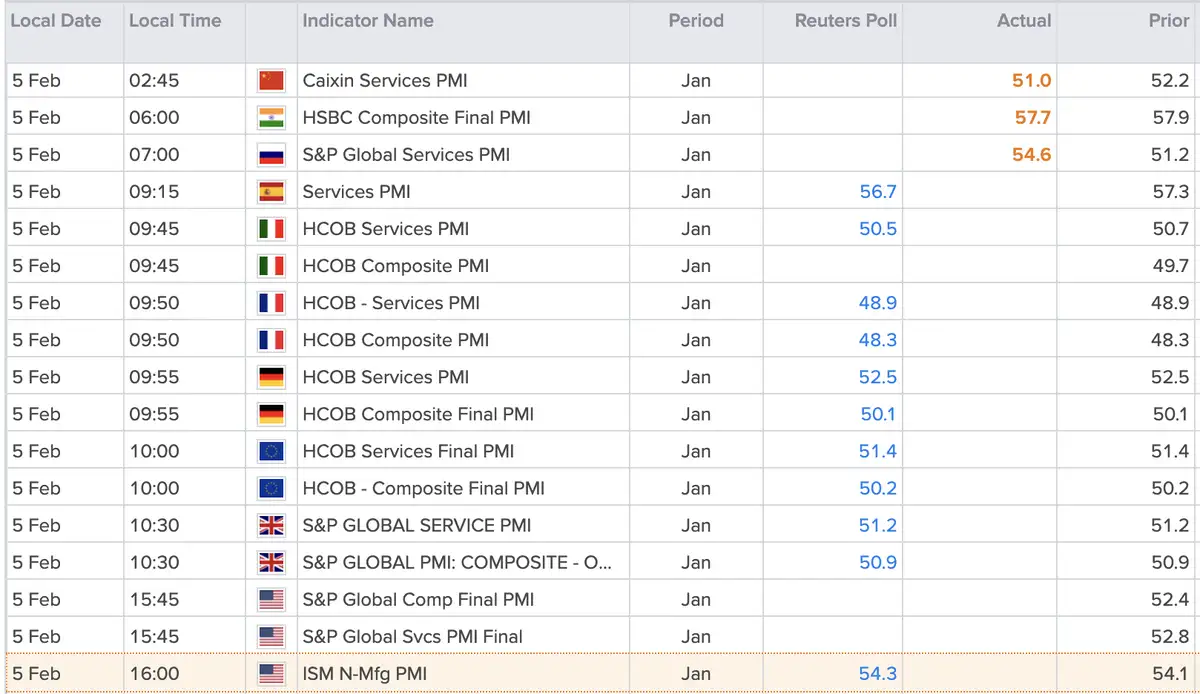The image size is (1200, 694).
Task: Click EU flag icon beside HCOB Services Final PMI
Action: 271,451
